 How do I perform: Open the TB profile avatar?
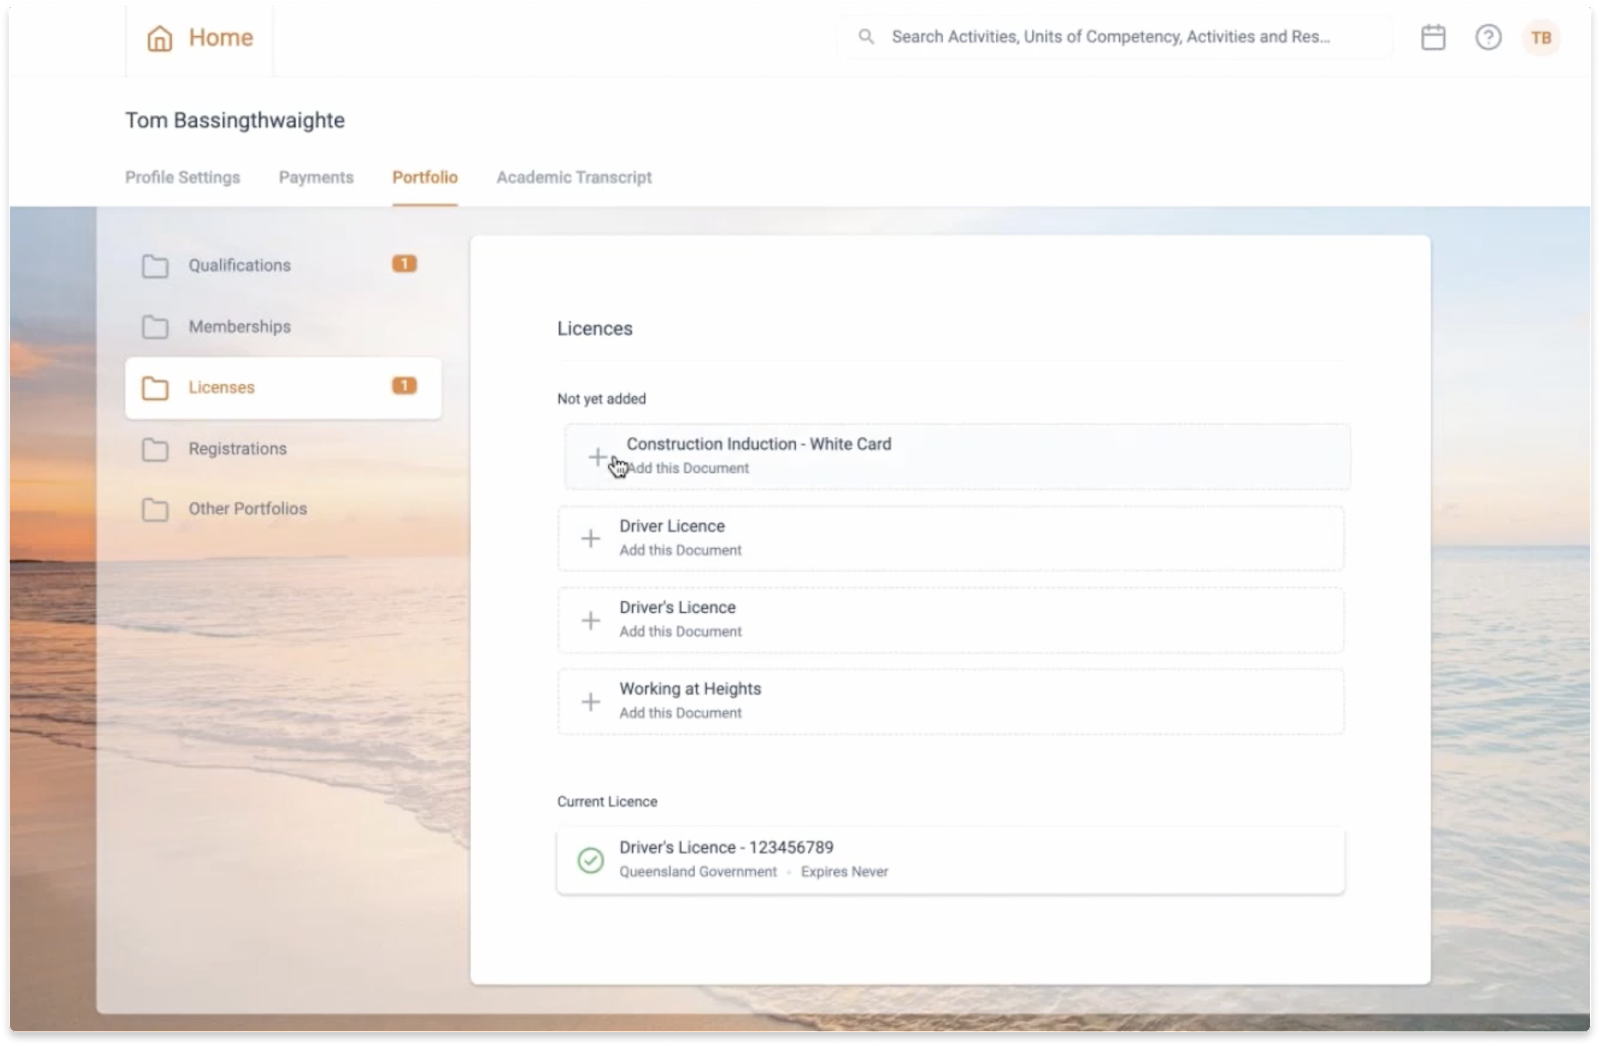[x=1542, y=38]
